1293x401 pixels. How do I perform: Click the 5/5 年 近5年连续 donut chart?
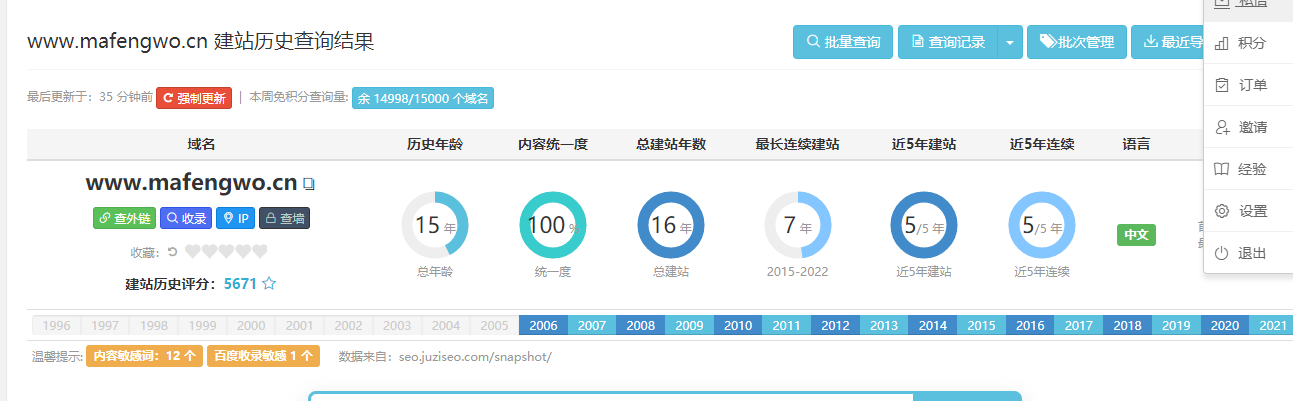(x=1042, y=225)
